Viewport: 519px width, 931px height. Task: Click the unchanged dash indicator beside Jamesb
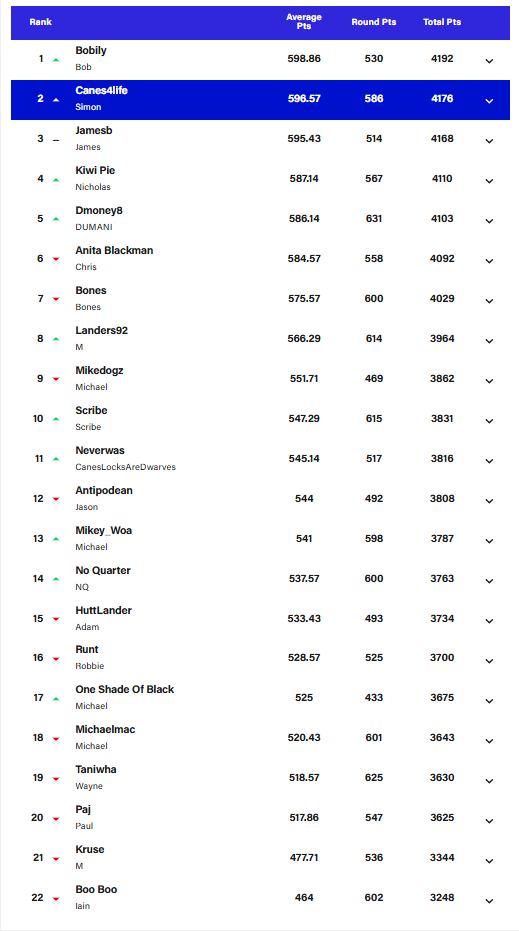56,140
